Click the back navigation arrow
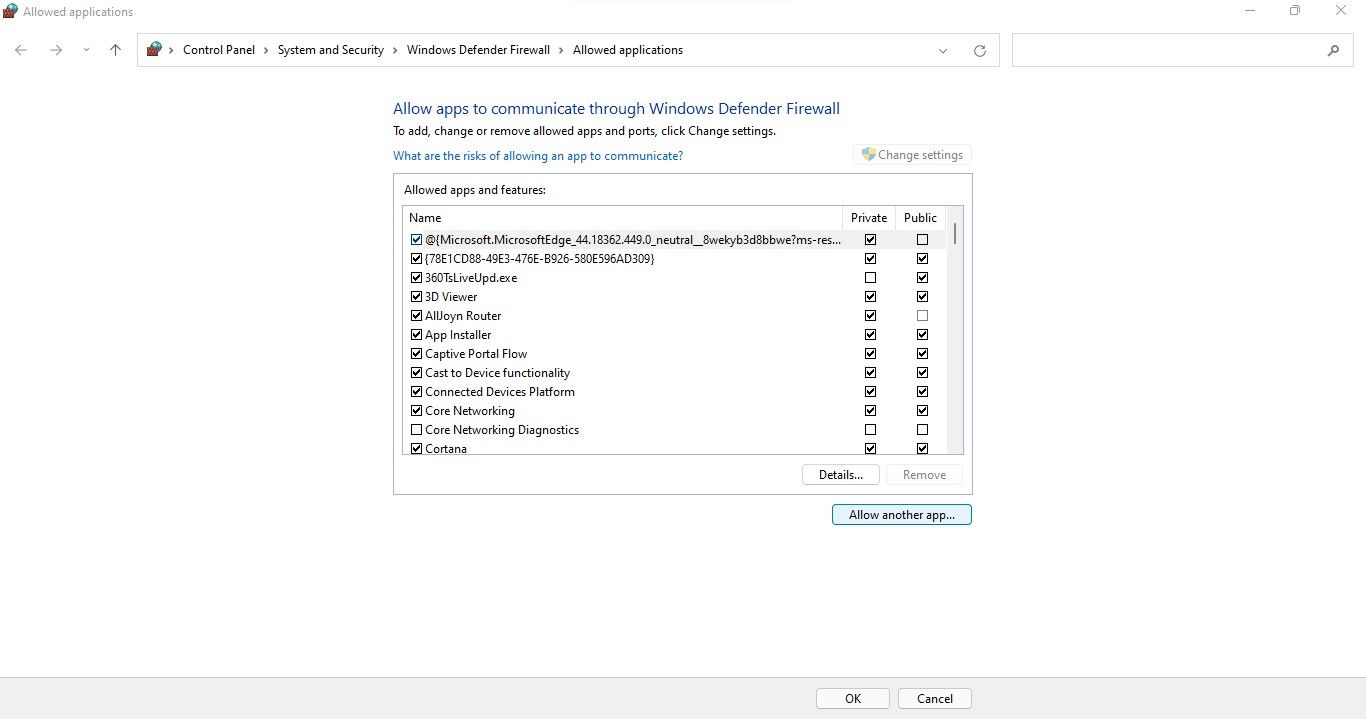Image resolution: width=1366 pixels, height=719 pixels. click(21, 49)
